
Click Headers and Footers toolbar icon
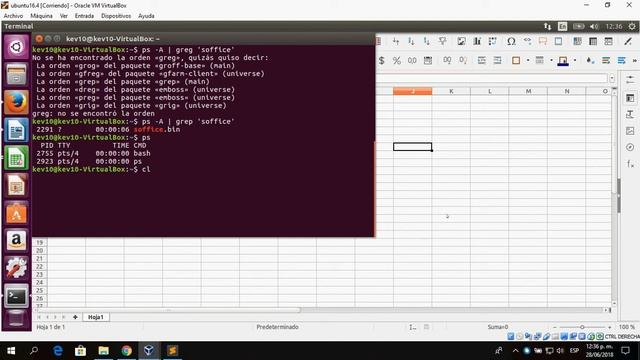tap(558, 41)
